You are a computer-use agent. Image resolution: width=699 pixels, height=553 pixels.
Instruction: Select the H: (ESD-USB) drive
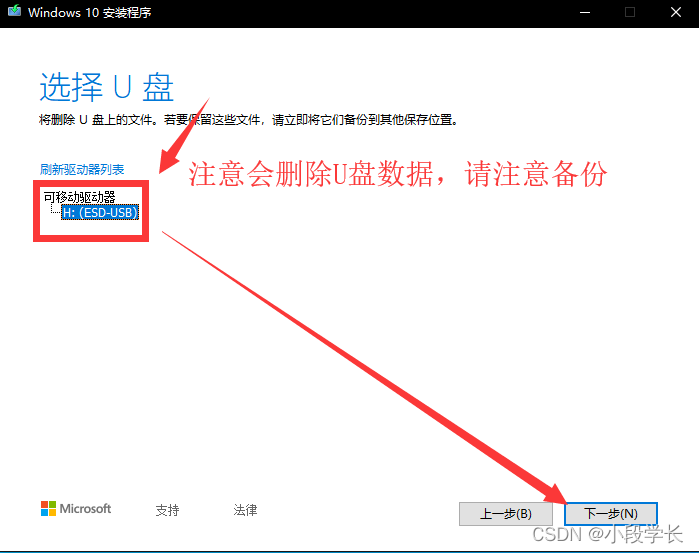(x=100, y=213)
